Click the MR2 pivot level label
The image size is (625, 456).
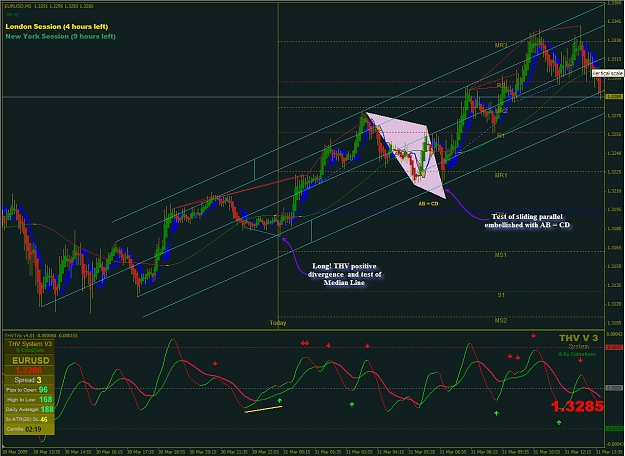pyautogui.click(x=501, y=110)
